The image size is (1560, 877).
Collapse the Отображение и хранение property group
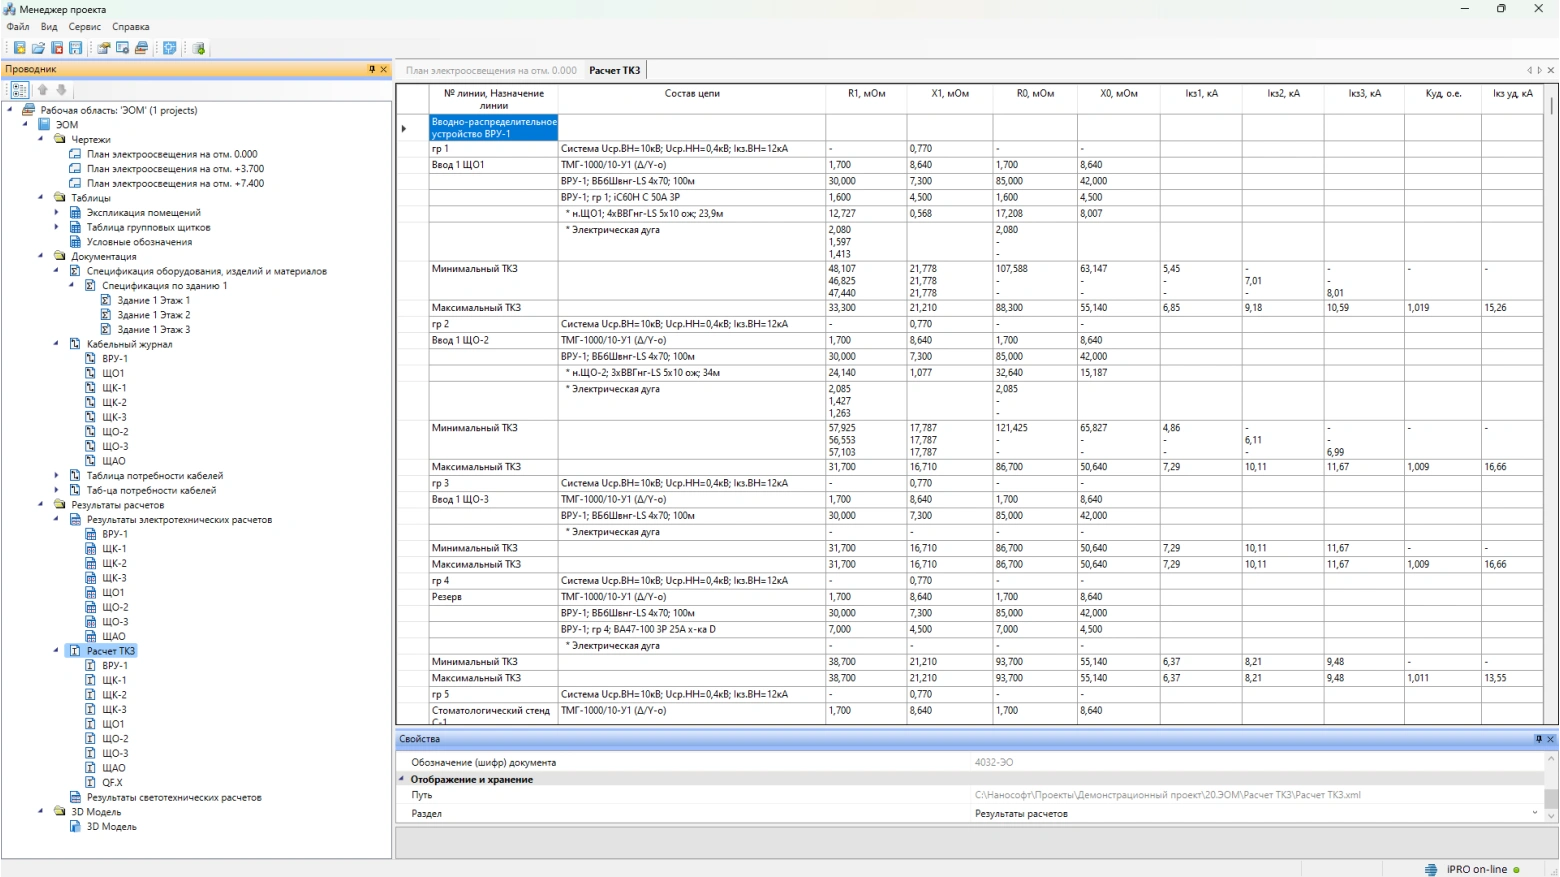[x=402, y=779]
